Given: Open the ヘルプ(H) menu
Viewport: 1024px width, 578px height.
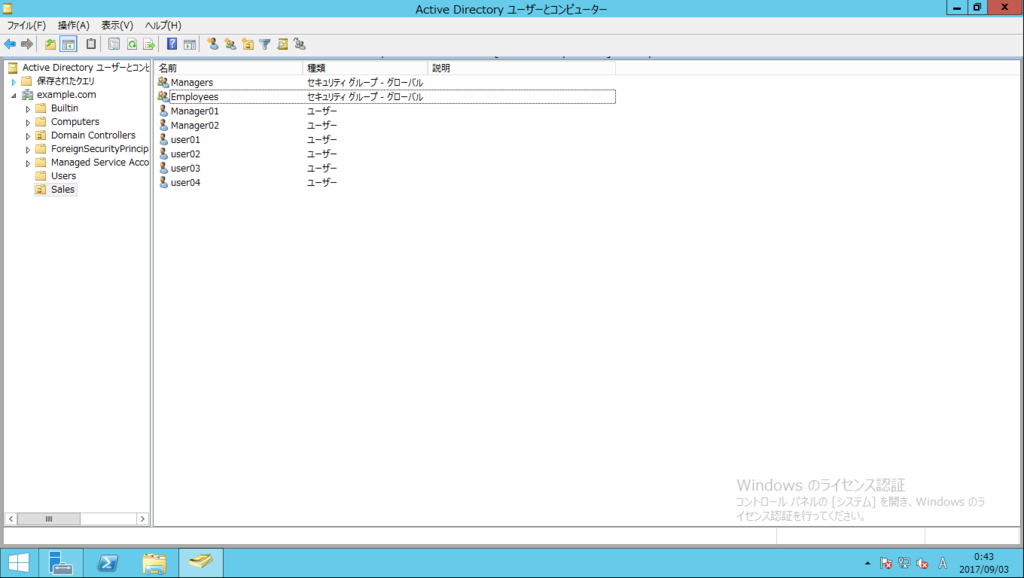Looking at the screenshot, I should click(163, 25).
